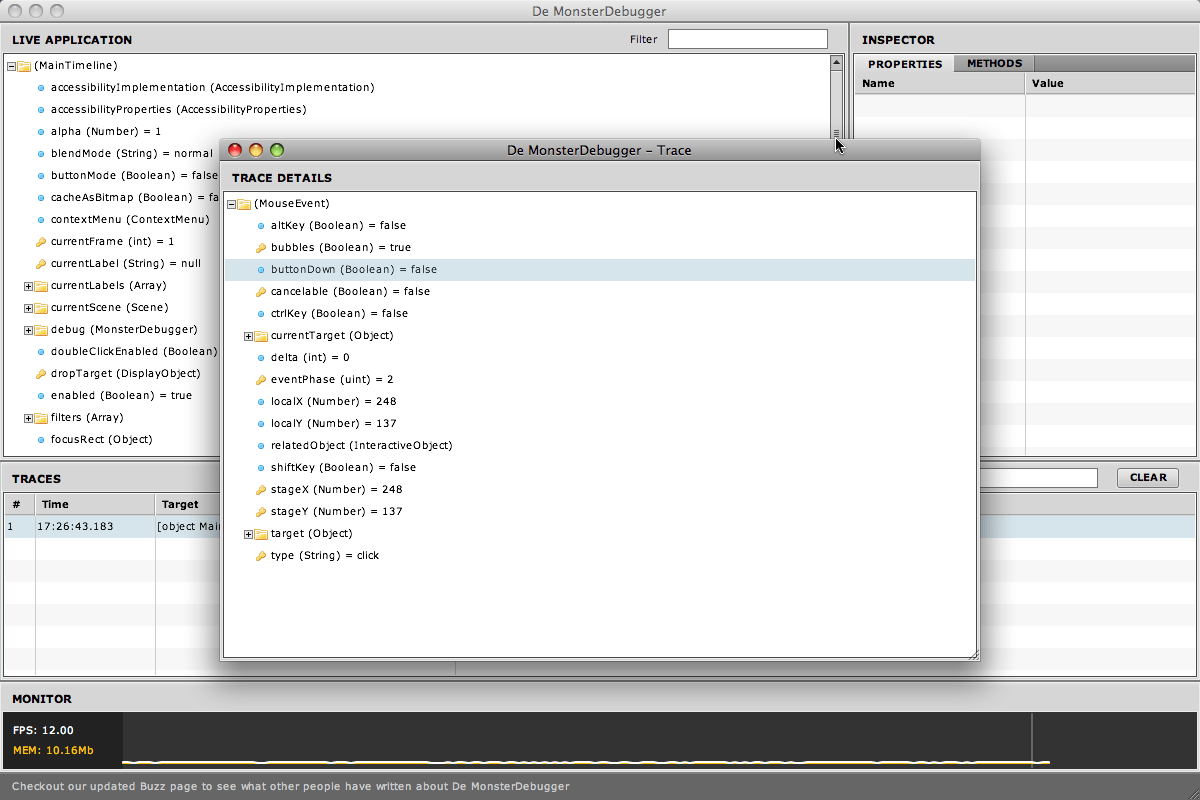Image resolution: width=1200 pixels, height=800 pixels.
Task: Expand the target (Object) node in Trace window
Action: tap(249, 534)
